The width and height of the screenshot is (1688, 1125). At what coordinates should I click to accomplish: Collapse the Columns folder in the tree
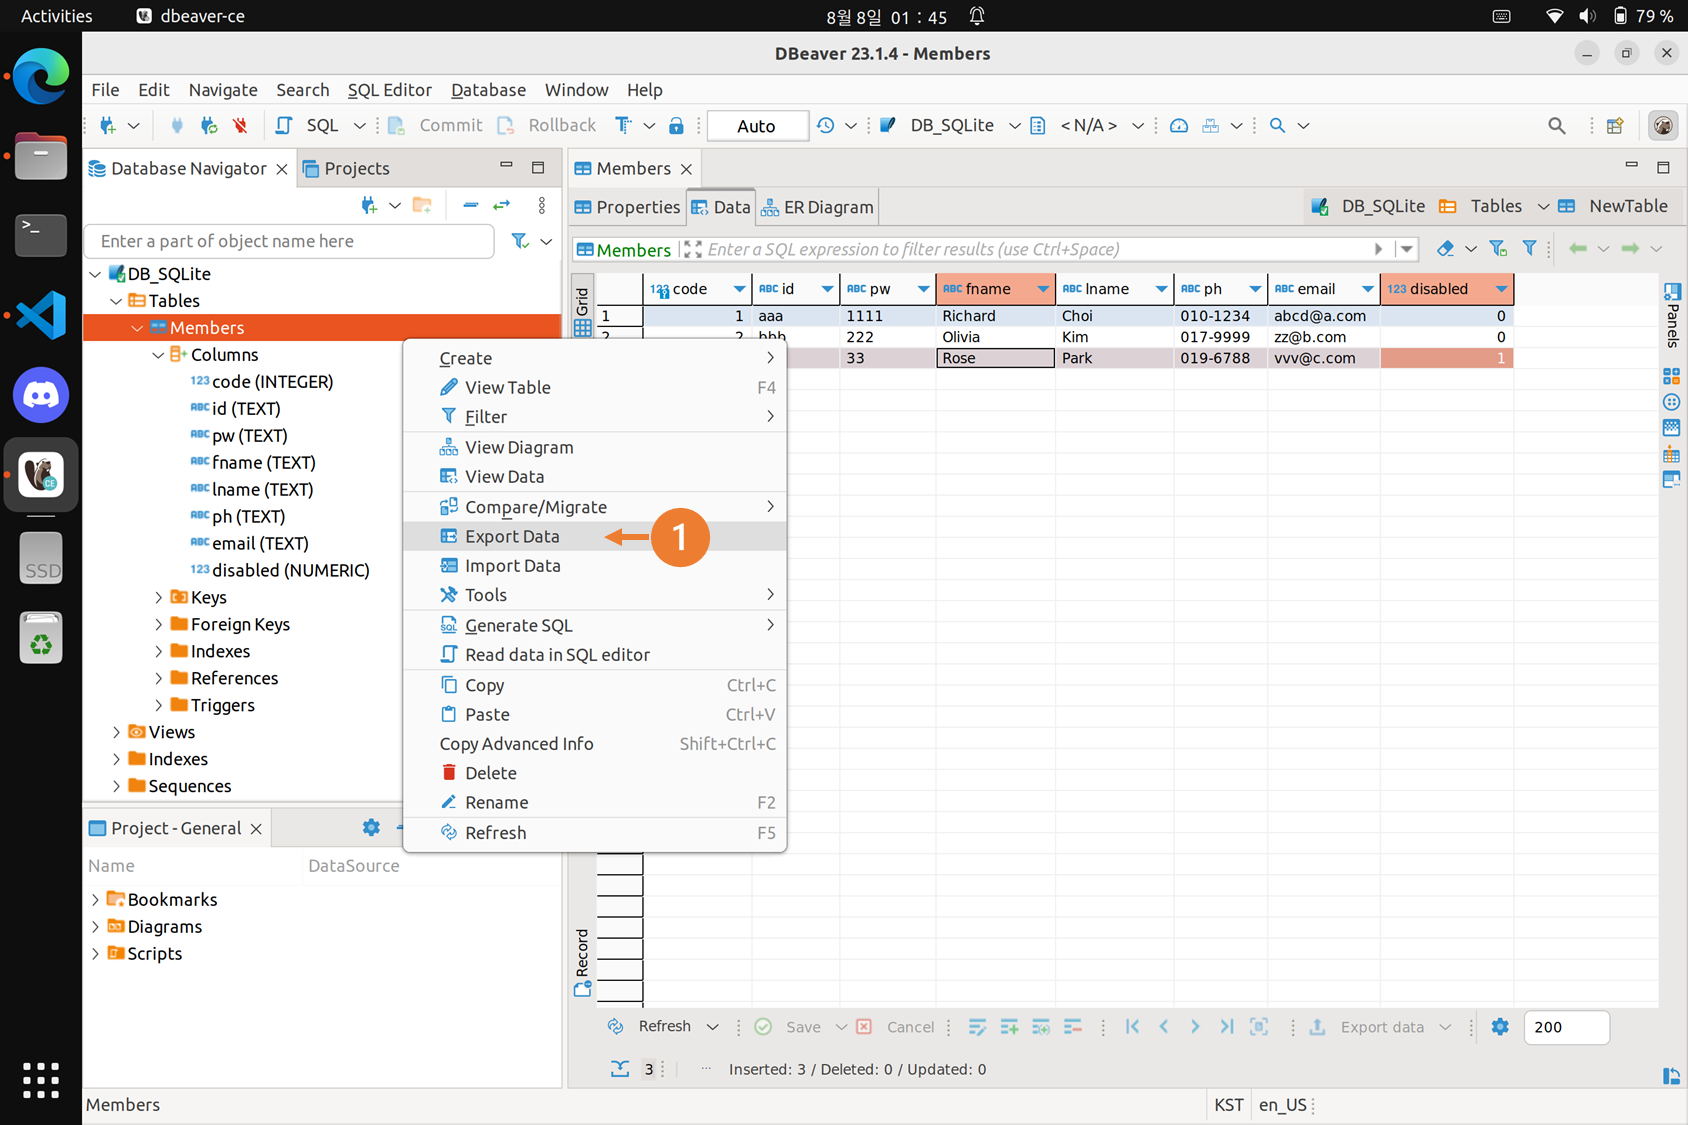pyautogui.click(x=158, y=355)
